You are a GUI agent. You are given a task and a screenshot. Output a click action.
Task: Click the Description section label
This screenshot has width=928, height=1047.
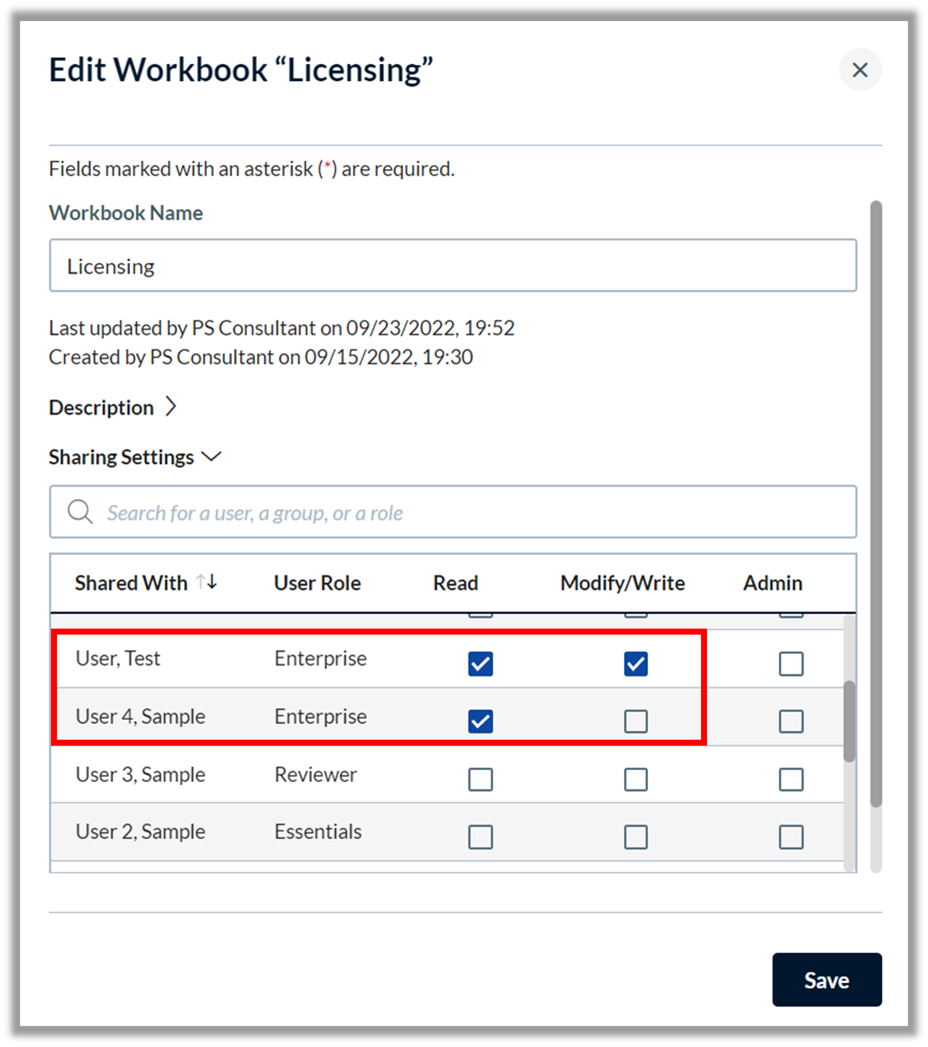pyautogui.click(x=101, y=407)
